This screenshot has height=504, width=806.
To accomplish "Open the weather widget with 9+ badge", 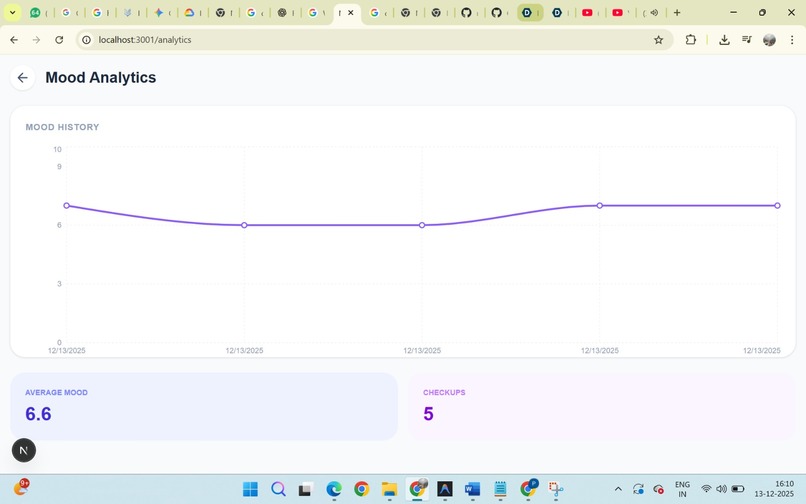I will point(21,487).
